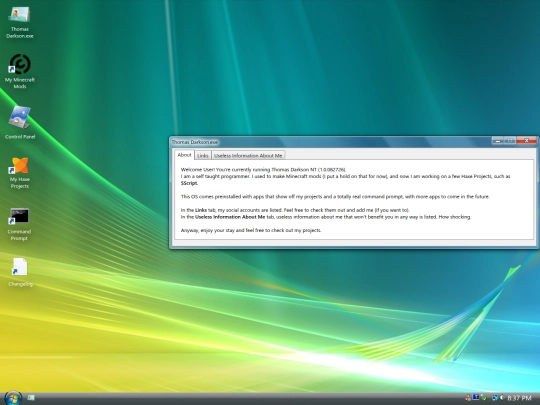Click the 'Welcome User!' line
This screenshot has width=540, height=405.
click(263, 169)
